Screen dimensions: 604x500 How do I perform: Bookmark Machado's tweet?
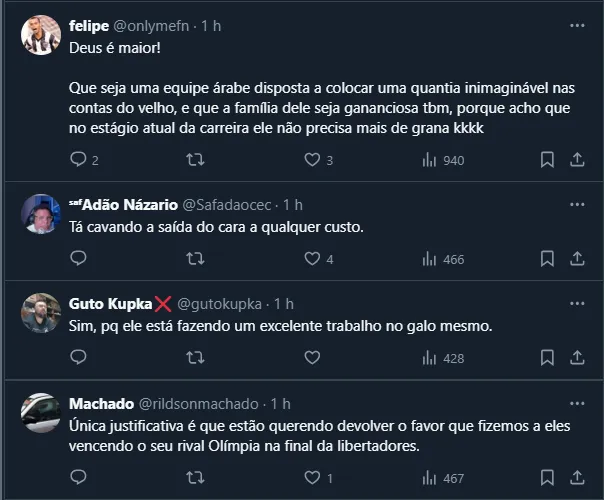547,478
